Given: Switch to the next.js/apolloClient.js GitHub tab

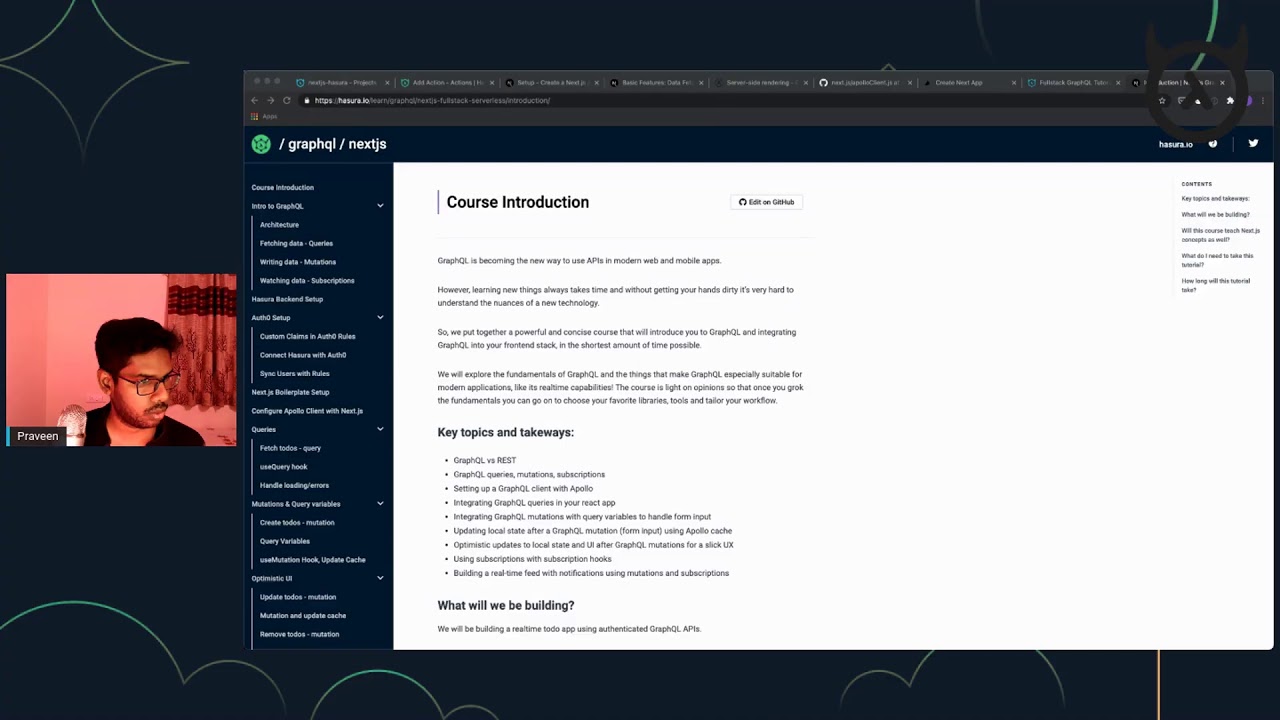Looking at the screenshot, I should [865, 83].
